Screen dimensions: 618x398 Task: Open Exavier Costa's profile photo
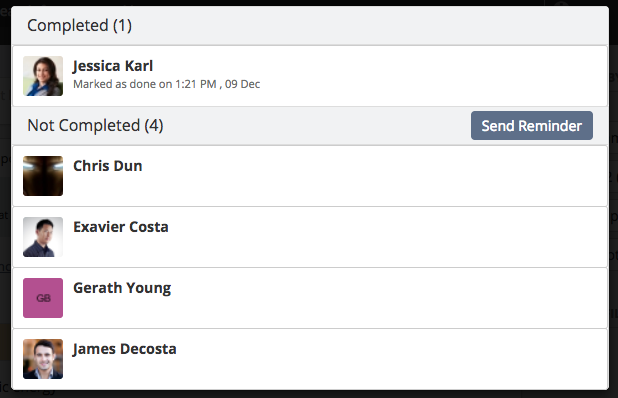click(43, 237)
